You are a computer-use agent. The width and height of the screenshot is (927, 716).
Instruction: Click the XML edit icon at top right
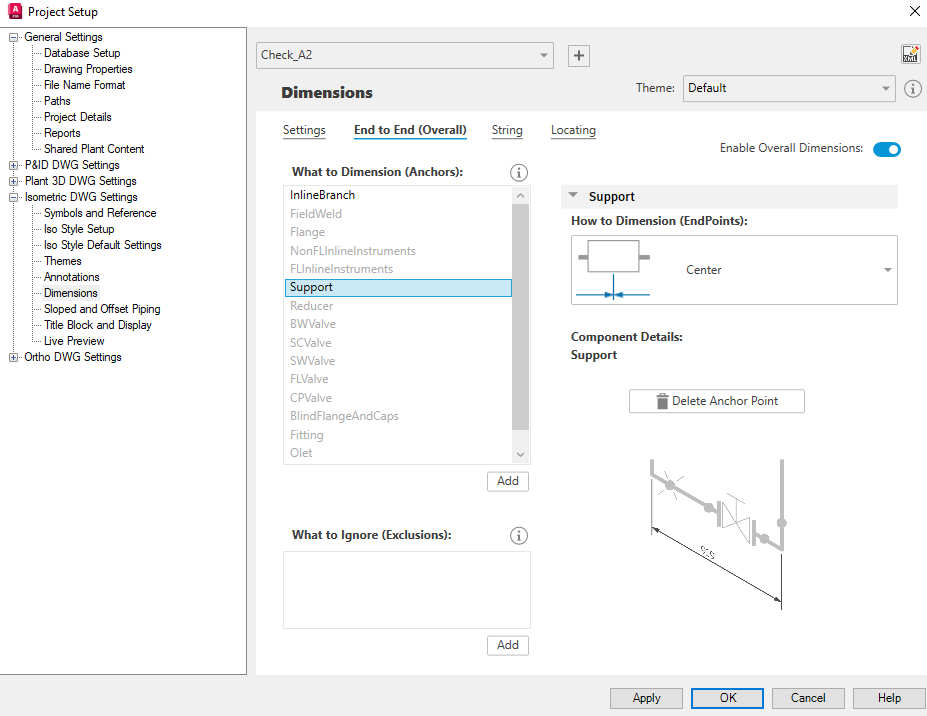909,53
